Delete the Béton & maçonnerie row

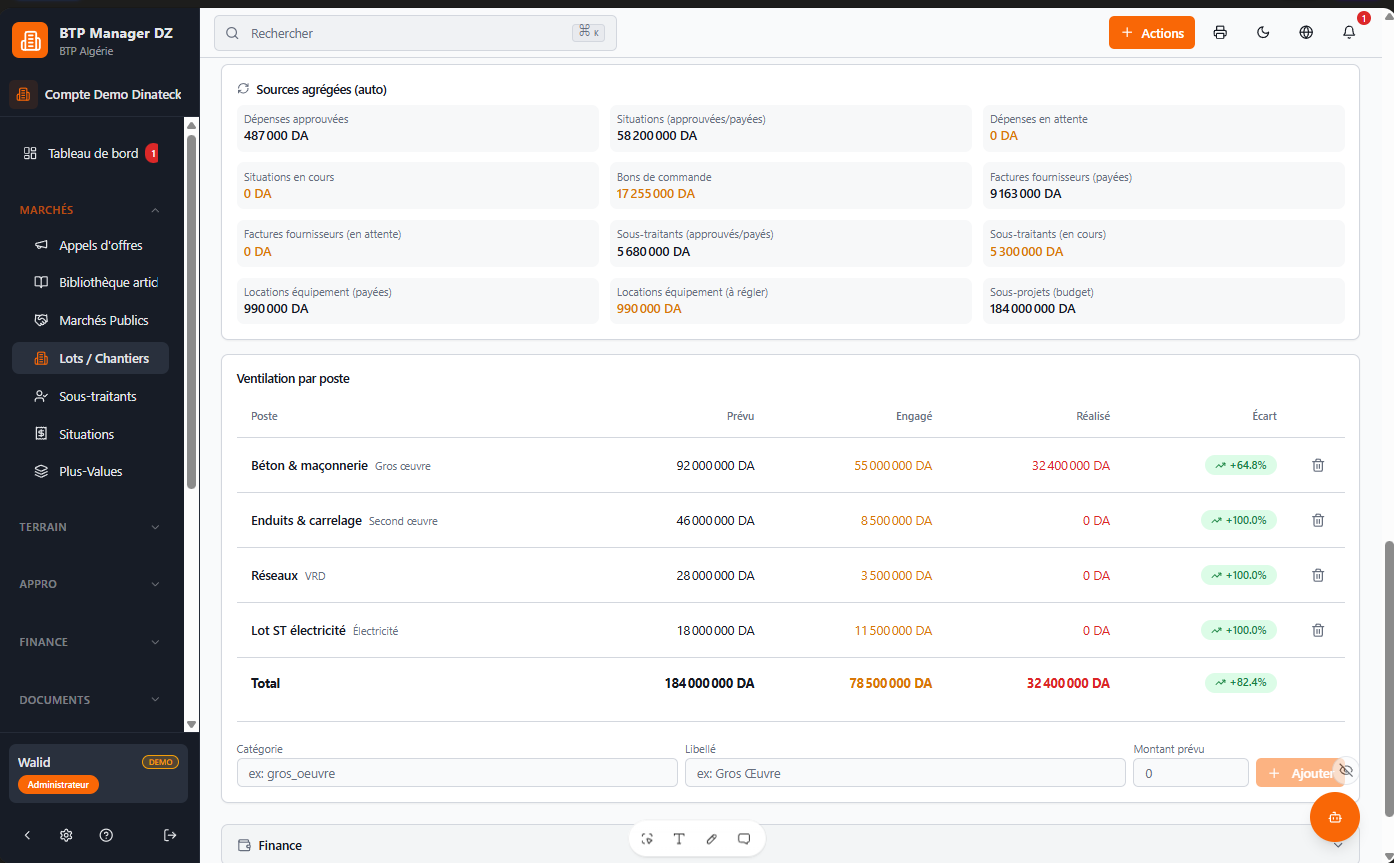click(x=1318, y=465)
